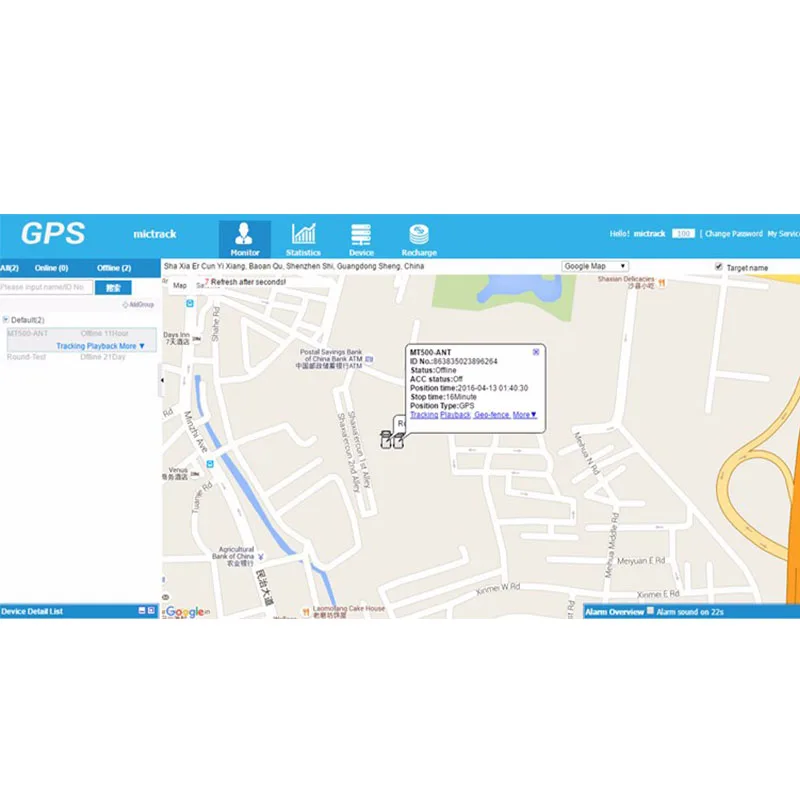Switch to the Offline (2) tab
800x800 pixels.
(x=114, y=268)
